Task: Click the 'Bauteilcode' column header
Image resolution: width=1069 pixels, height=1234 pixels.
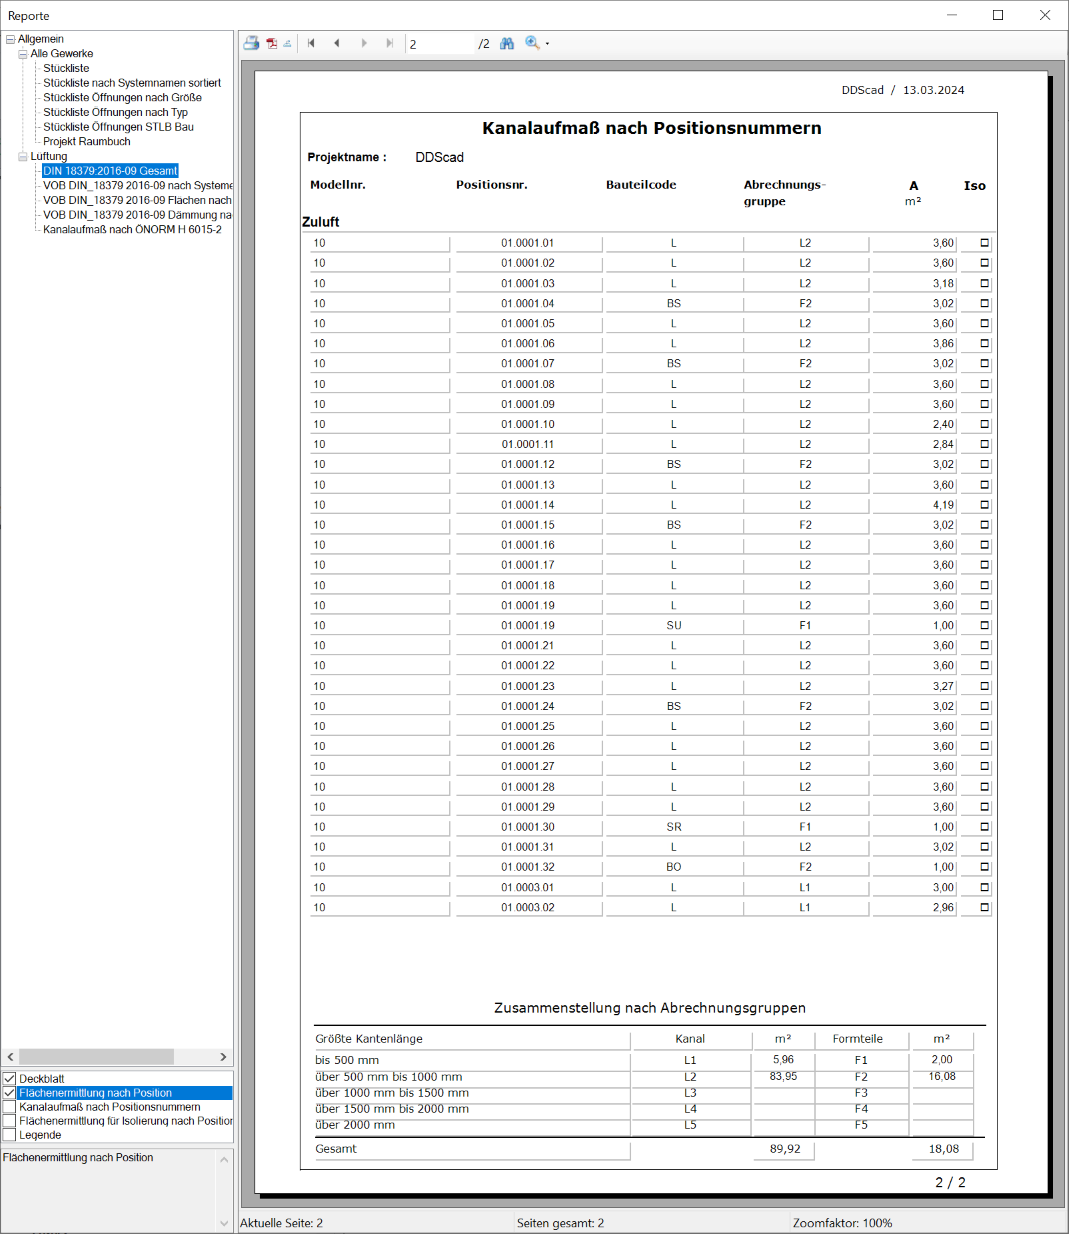Action: 641,185
